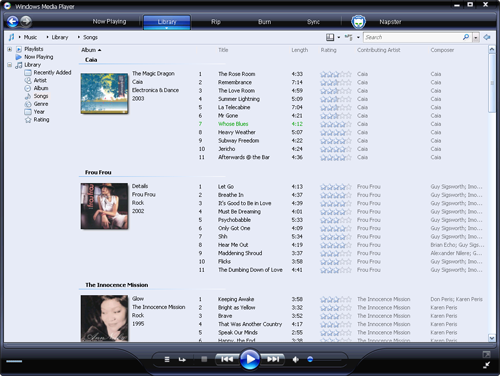
Task: Select The Magic Dragon album cover
Action: tap(104, 94)
